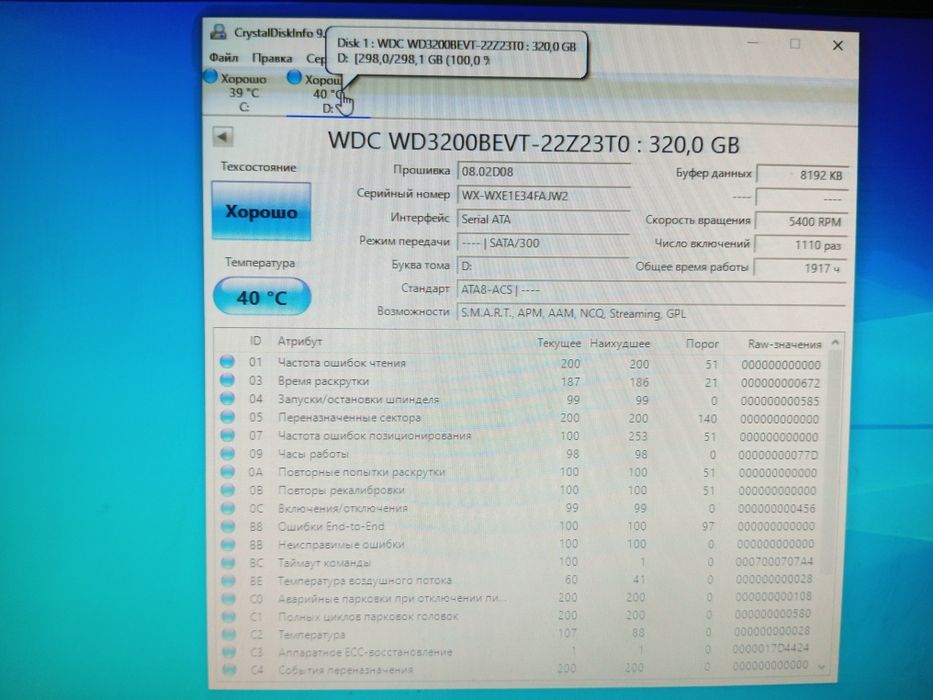The image size is (933, 700).
Task: Click status icon for attribute C0
Action: click(x=228, y=598)
